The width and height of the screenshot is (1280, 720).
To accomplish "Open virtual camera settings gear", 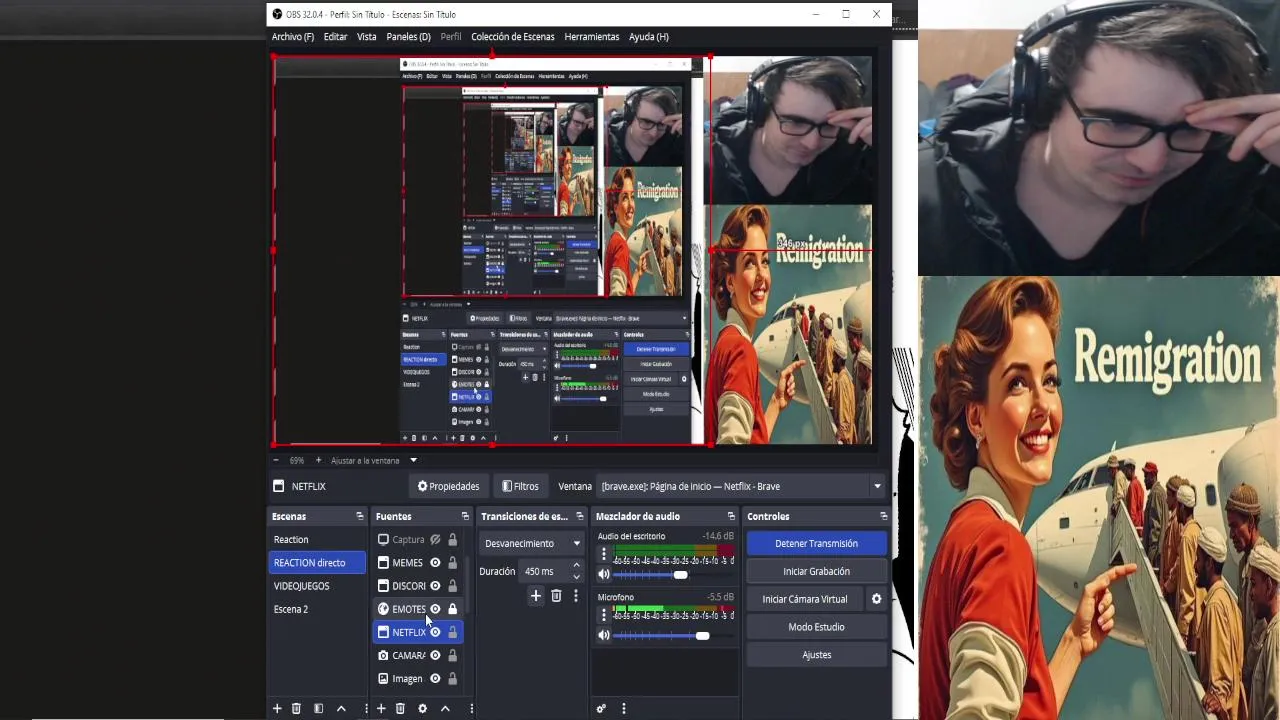I will click(876, 599).
